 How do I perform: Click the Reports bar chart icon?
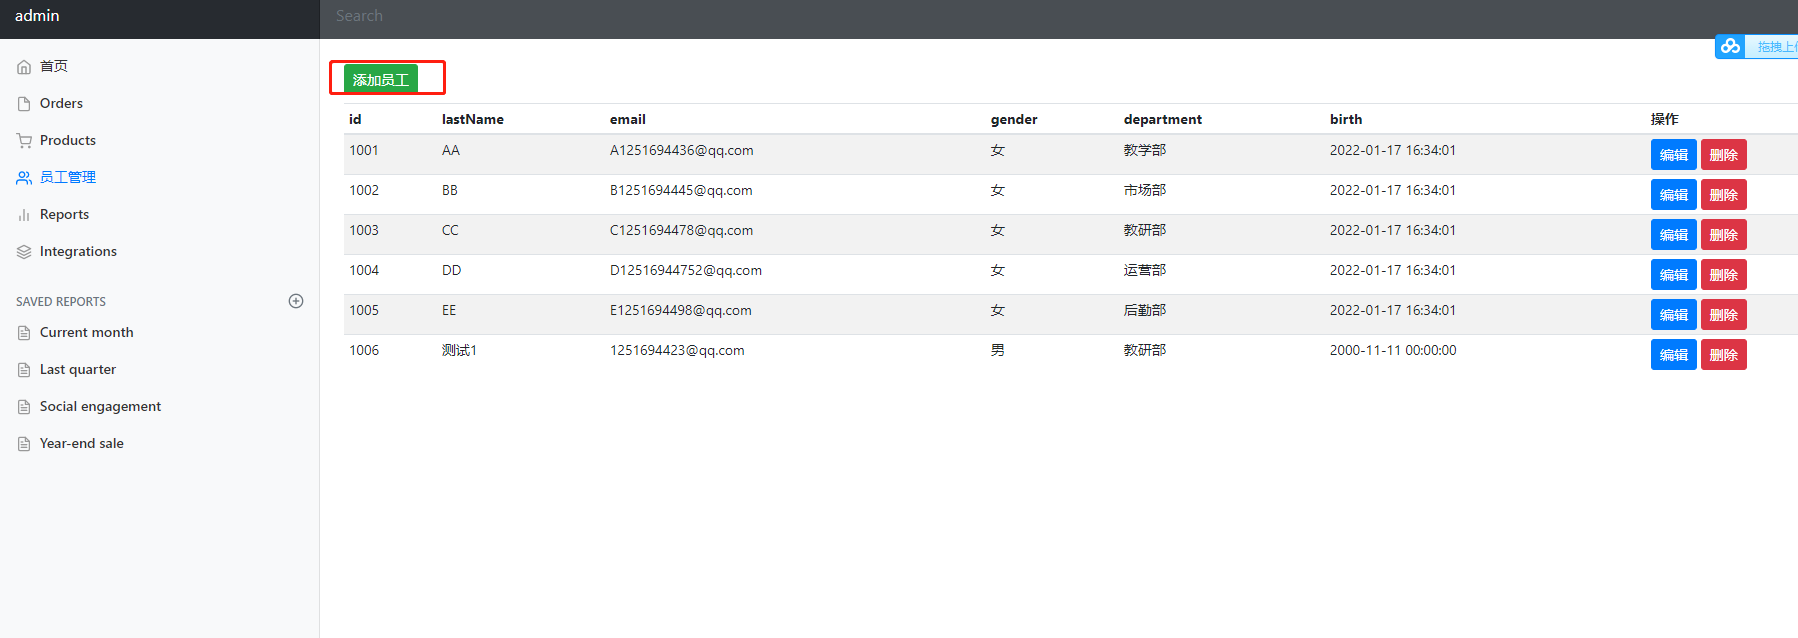(24, 215)
